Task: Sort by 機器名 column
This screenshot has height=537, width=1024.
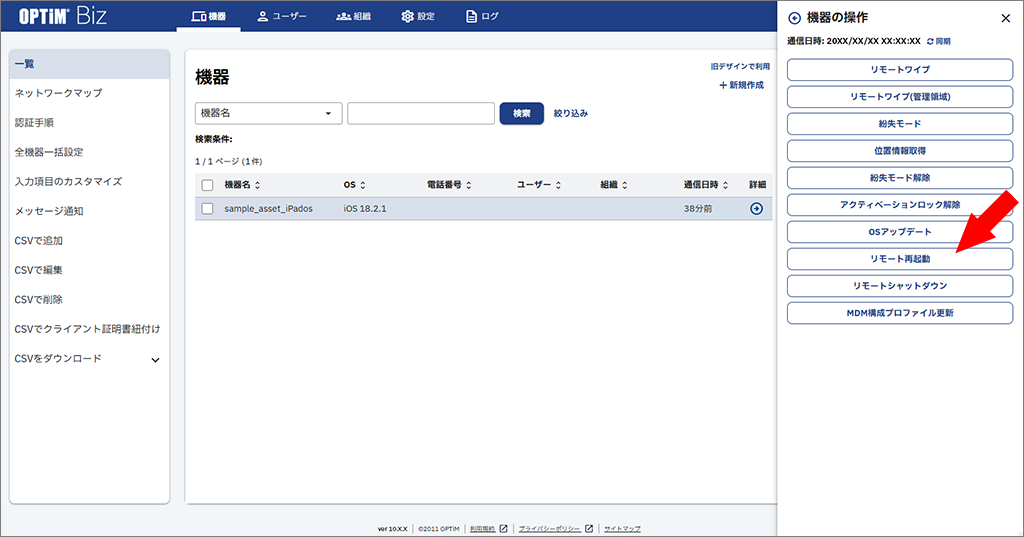Action: click(x=242, y=185)
